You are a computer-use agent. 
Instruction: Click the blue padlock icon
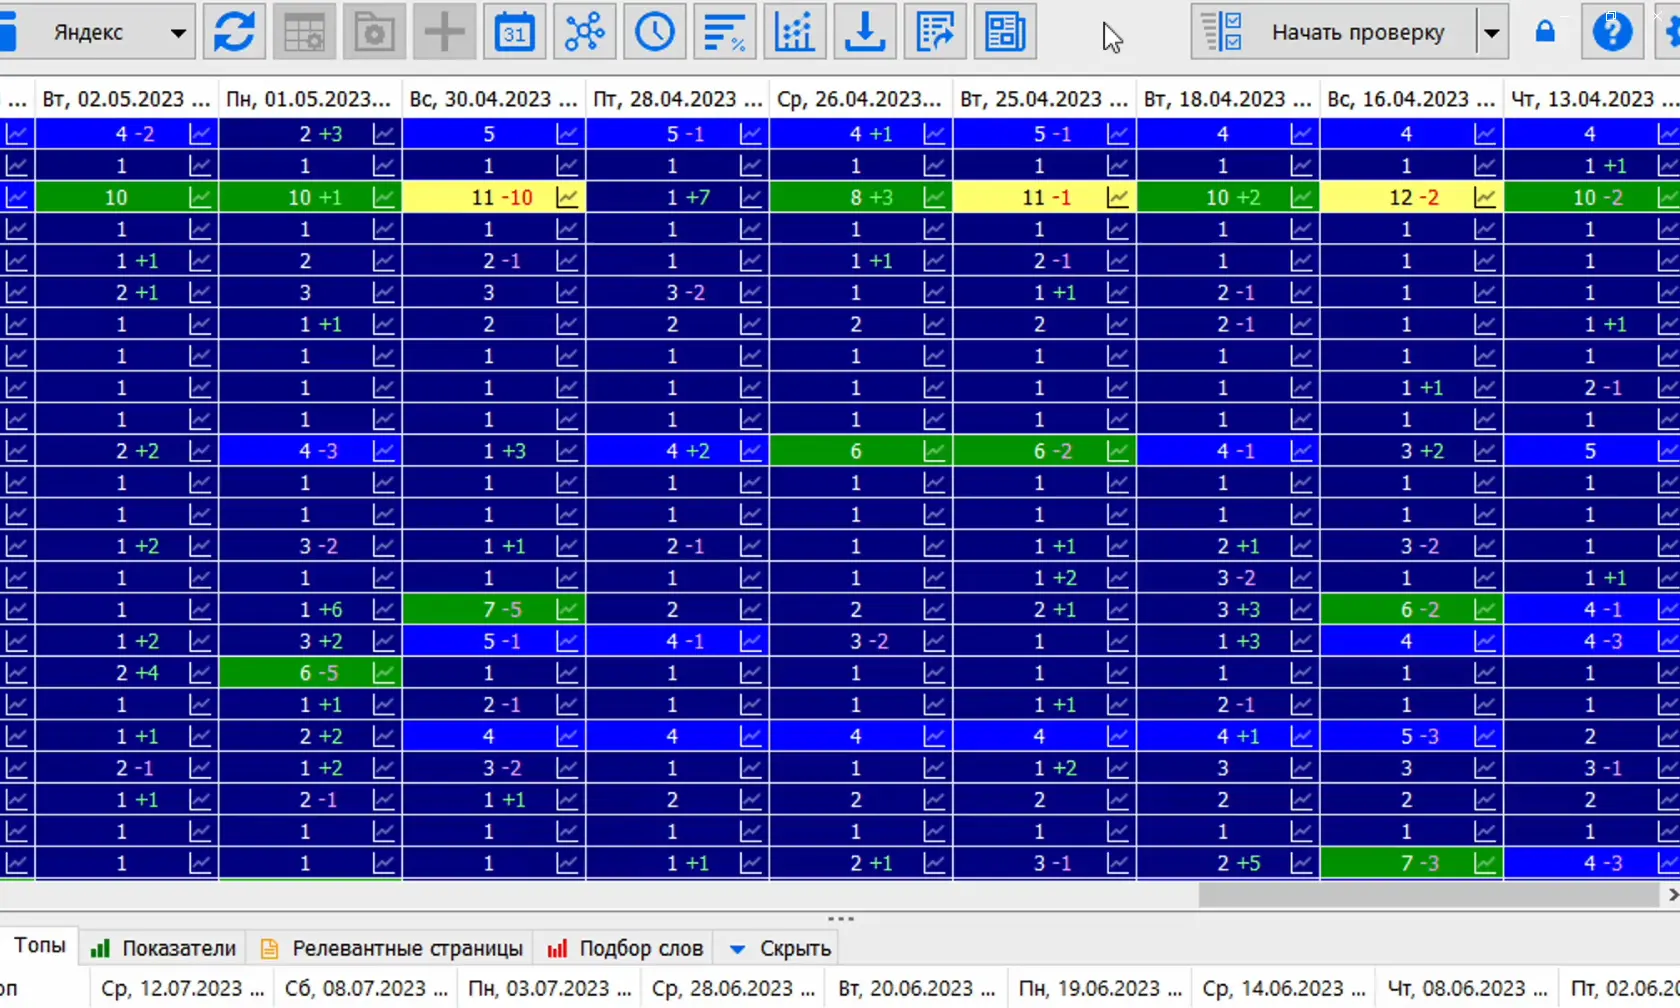point(1545,32)
